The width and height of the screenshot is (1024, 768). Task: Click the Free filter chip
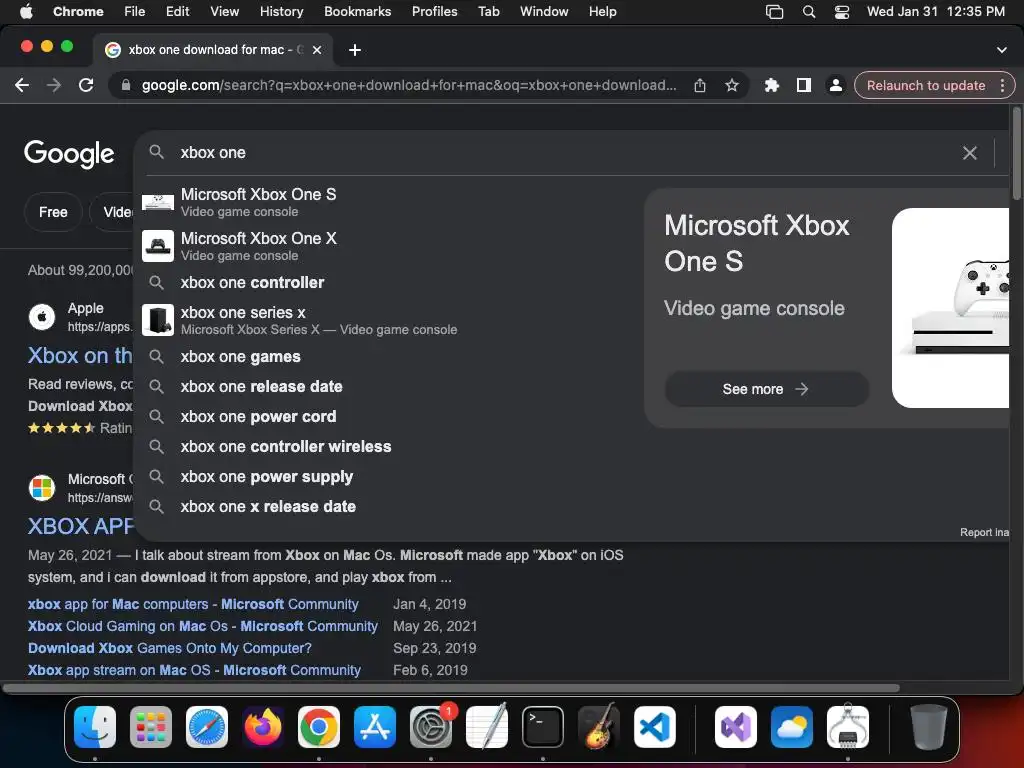(53, 212)
